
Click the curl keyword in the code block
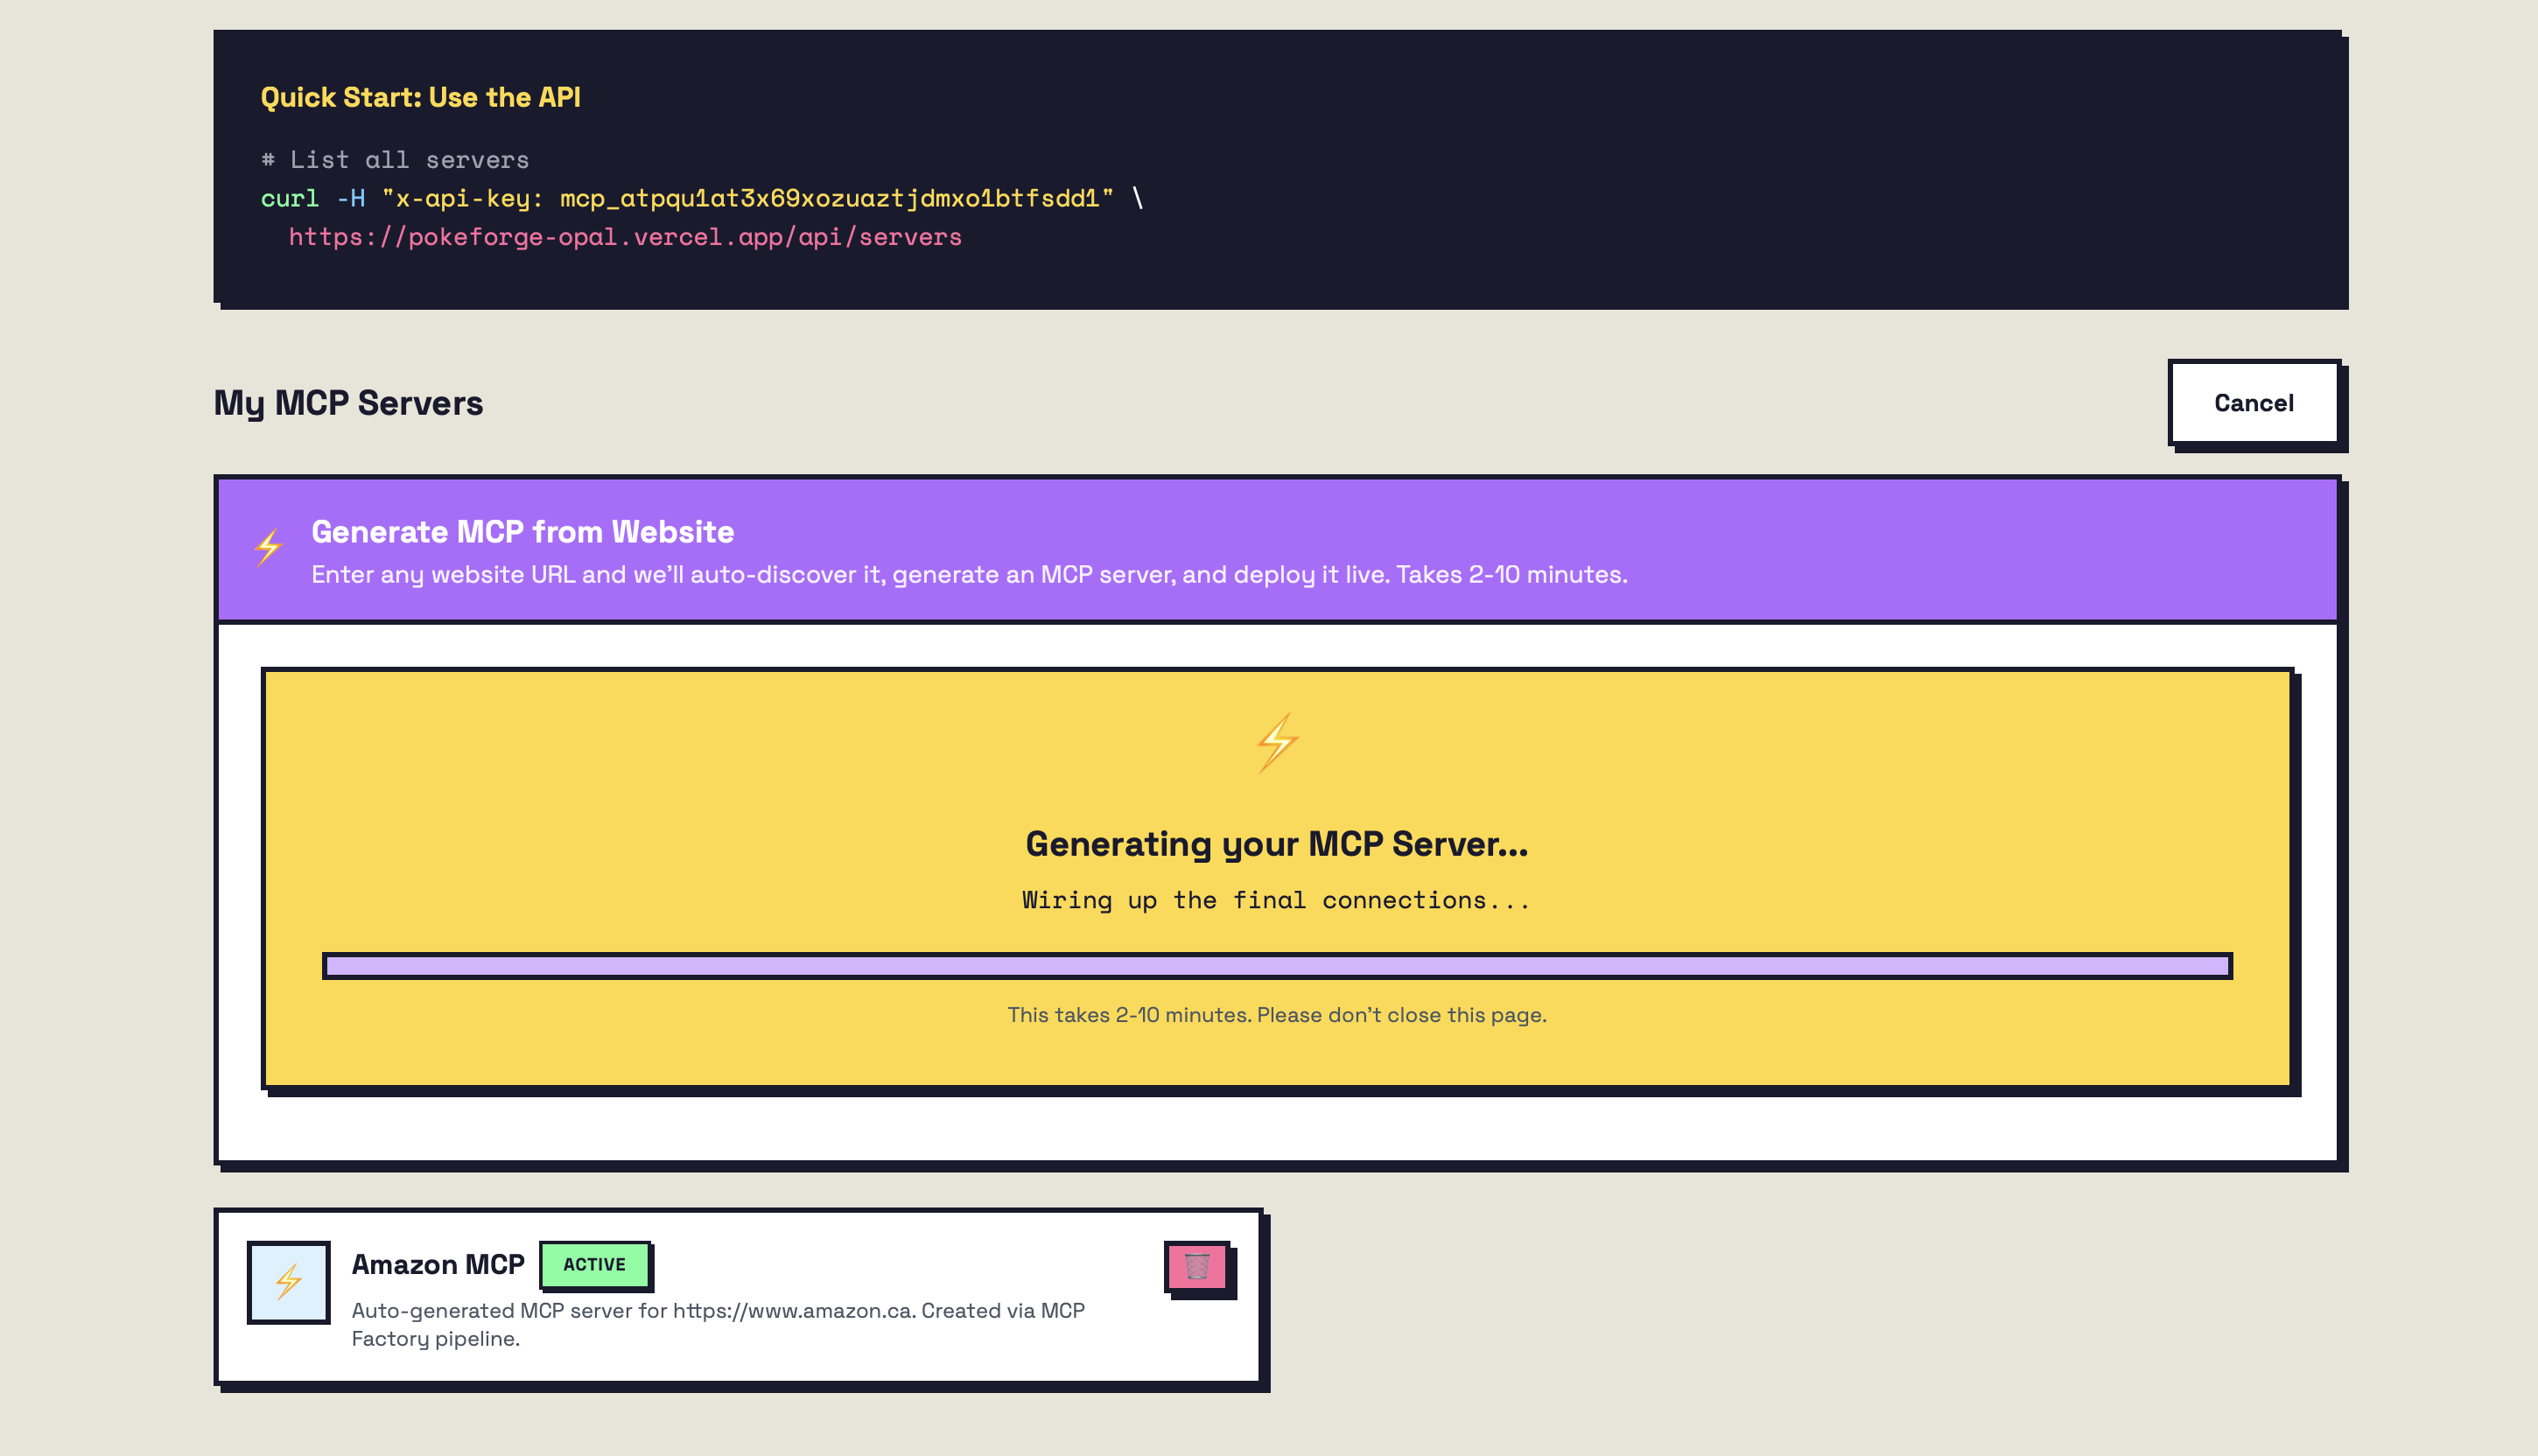tap(289, 198)
